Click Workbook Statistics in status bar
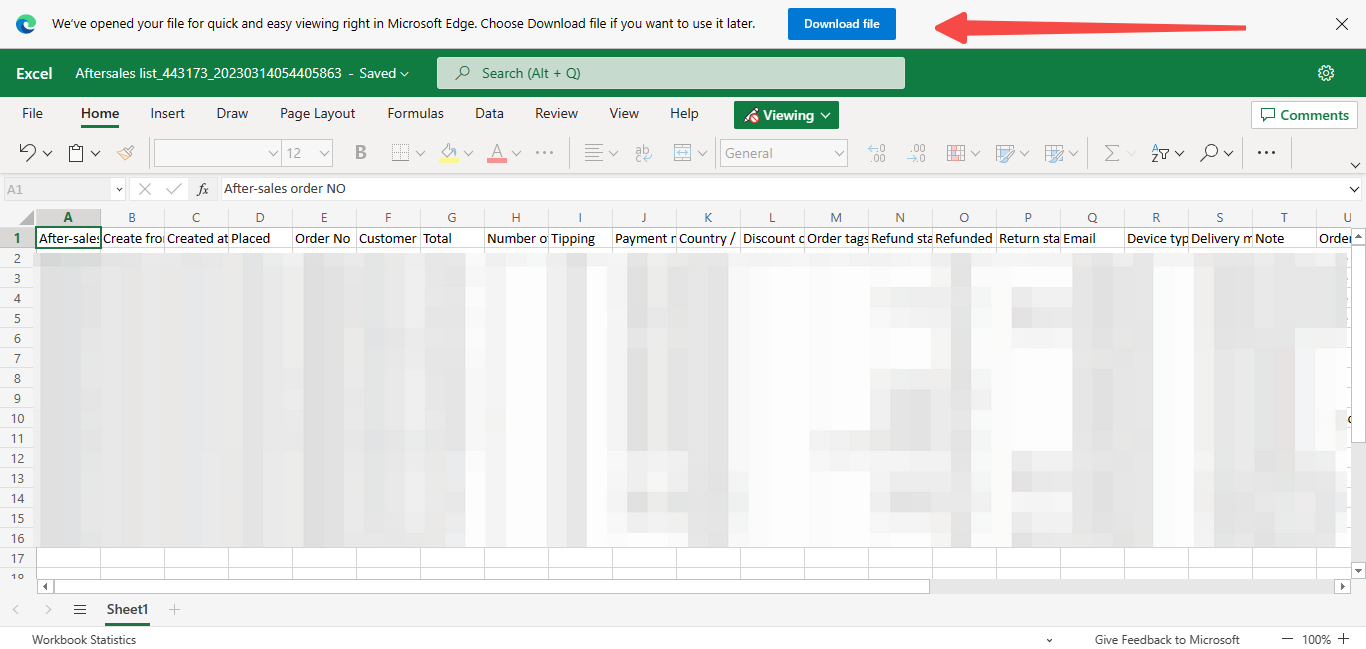Viewport: 1366px width, 649px height. coord(84,639)
